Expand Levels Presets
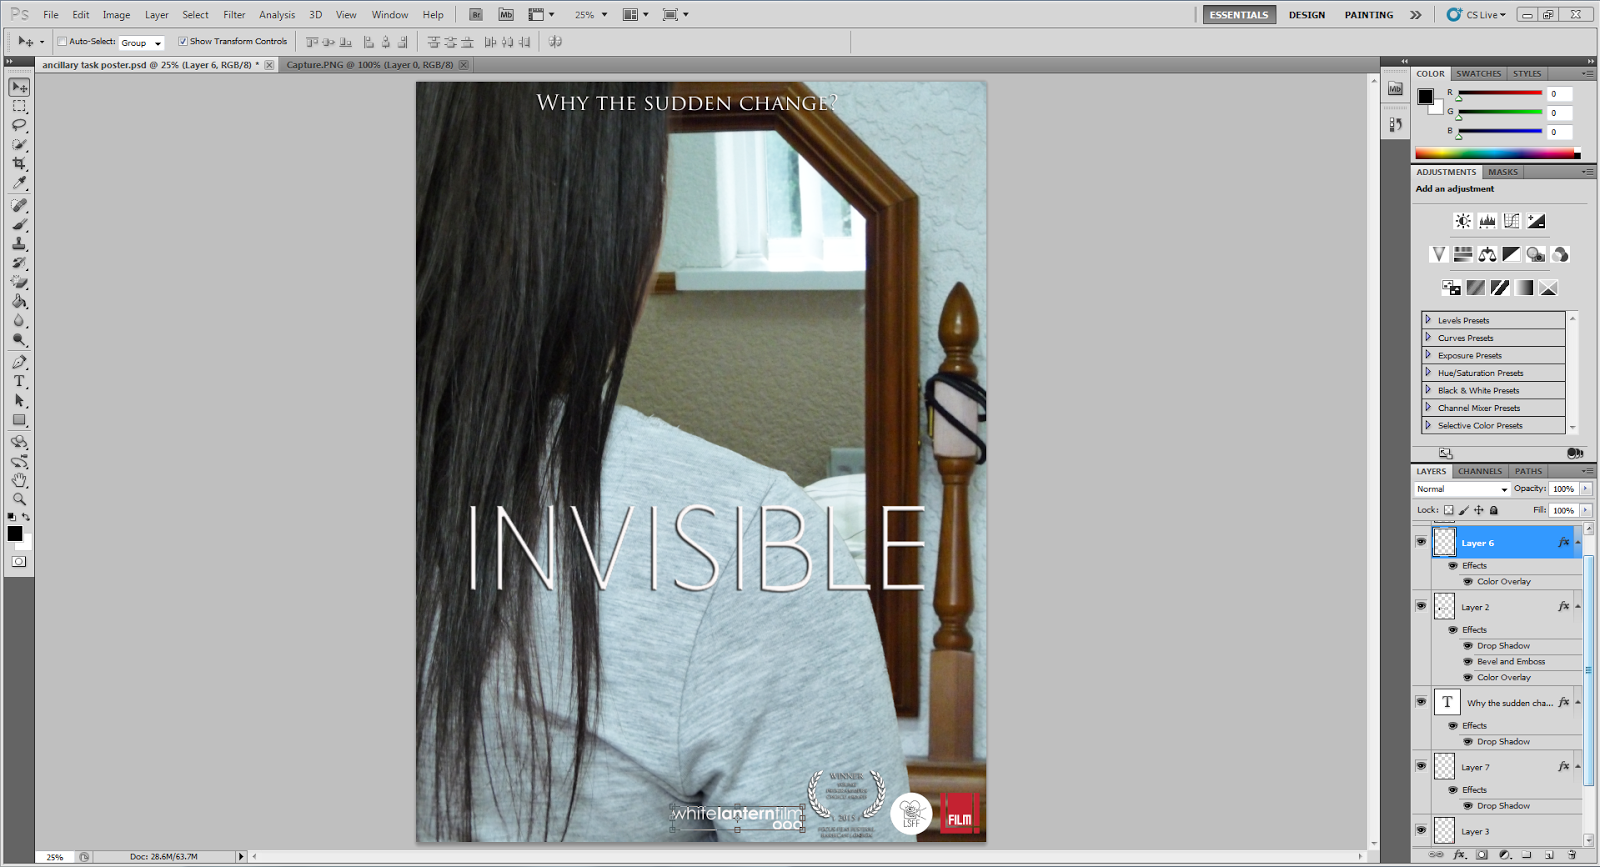The height and width of the screenshot is (867, 1600). click(1428, 320)
